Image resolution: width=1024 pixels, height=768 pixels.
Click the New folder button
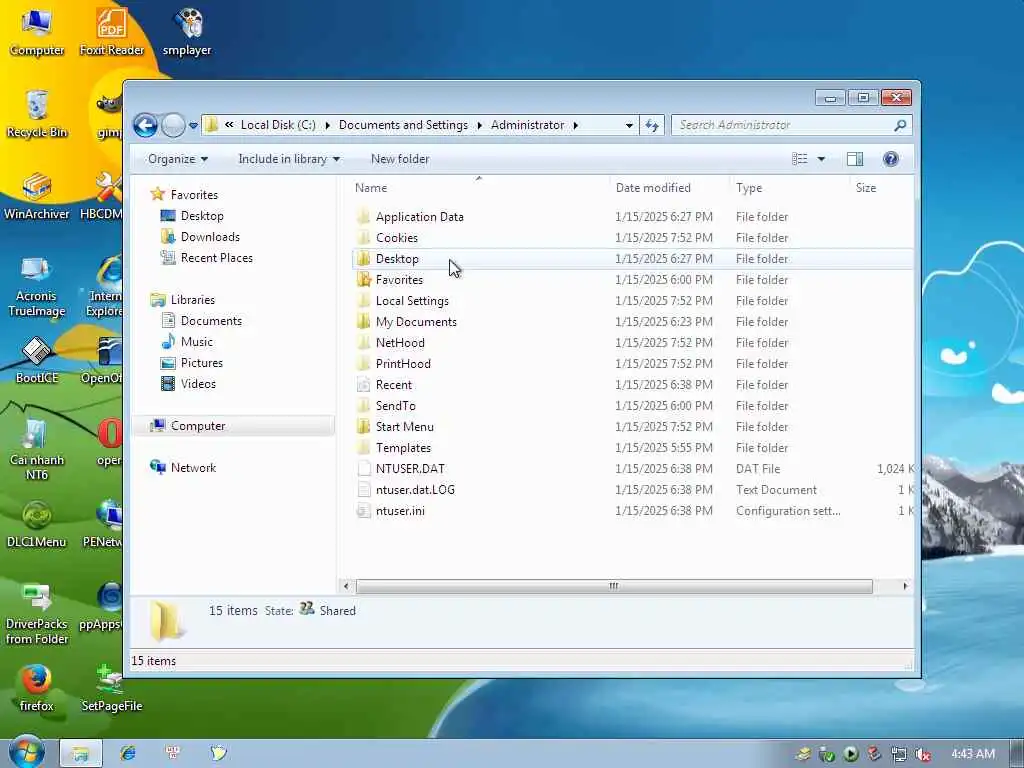coord(400,159)
